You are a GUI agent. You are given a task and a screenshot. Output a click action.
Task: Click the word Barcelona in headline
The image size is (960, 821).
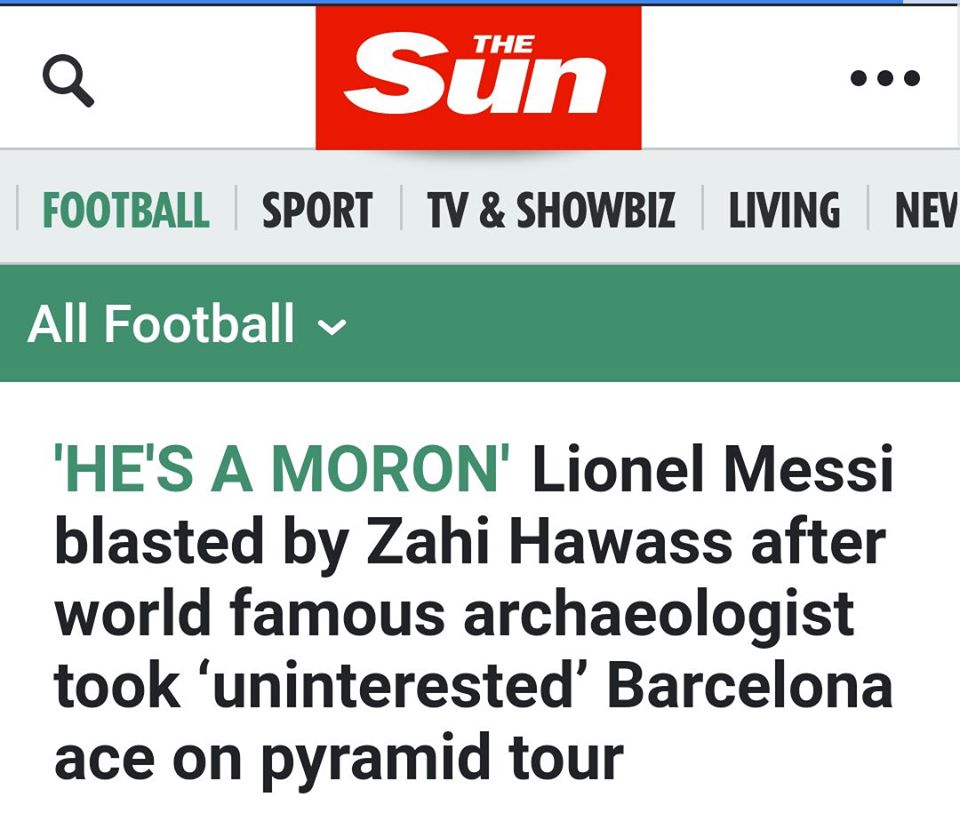(x=749, y=685)
